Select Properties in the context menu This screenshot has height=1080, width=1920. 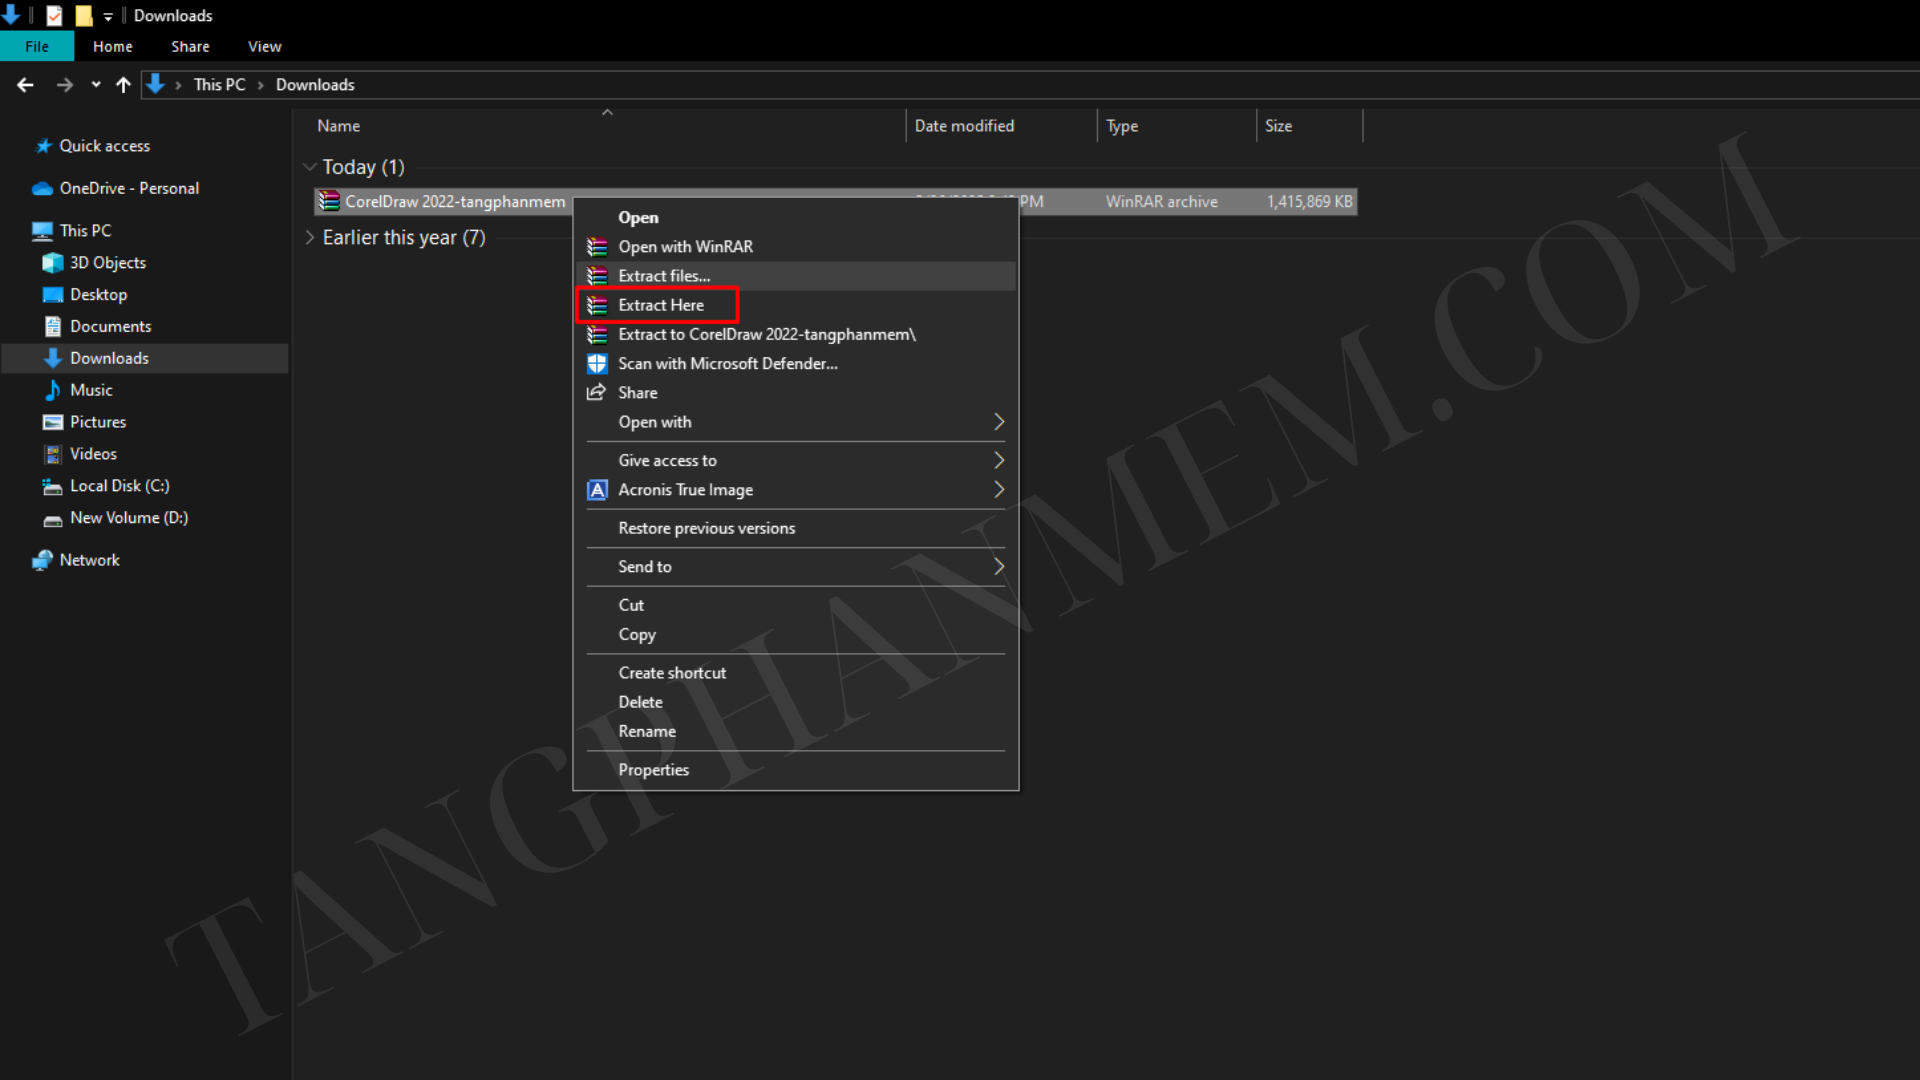[x=653, y=770]
